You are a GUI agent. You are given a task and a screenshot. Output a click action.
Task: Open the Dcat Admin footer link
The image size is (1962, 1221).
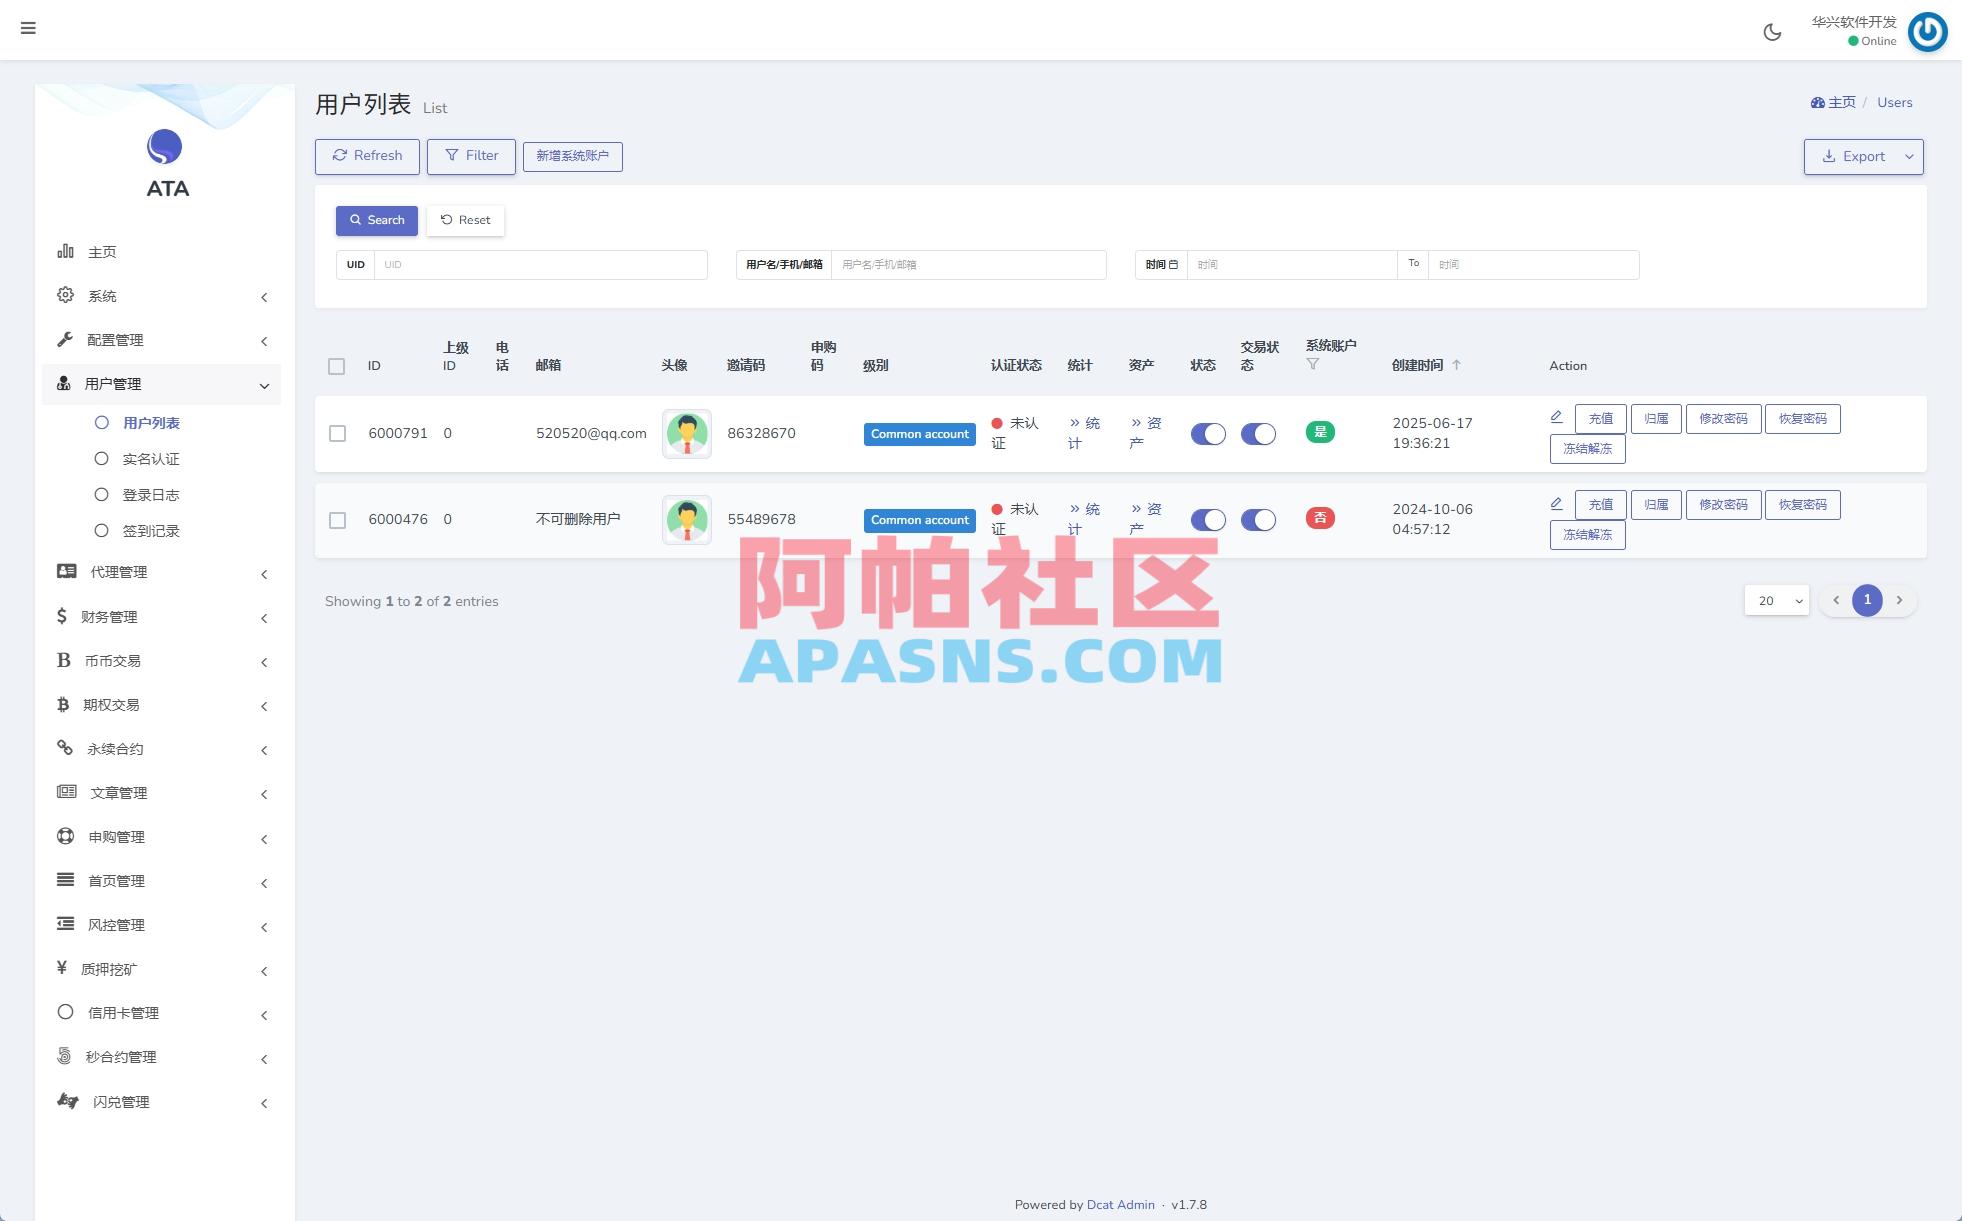pyautogui.click(x=1120, y=1204)
